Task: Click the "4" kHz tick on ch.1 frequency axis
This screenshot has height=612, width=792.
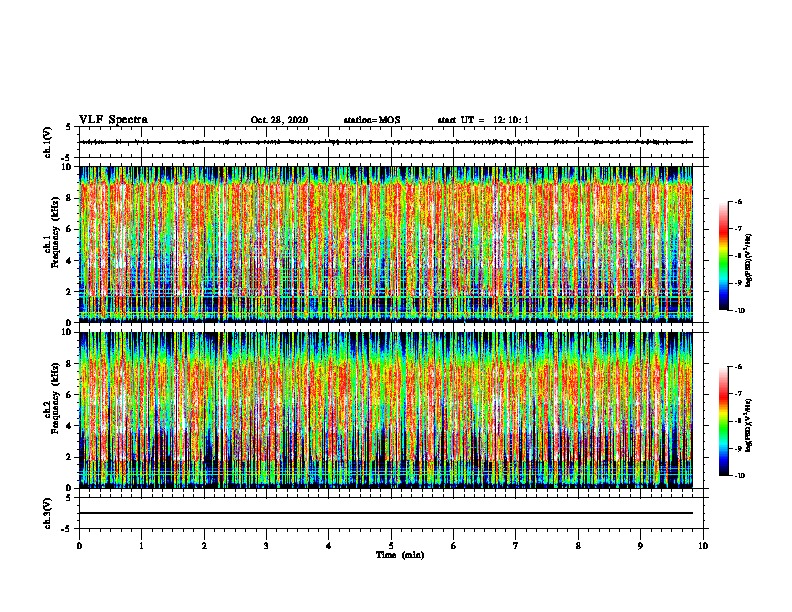Action: (69, 261)
